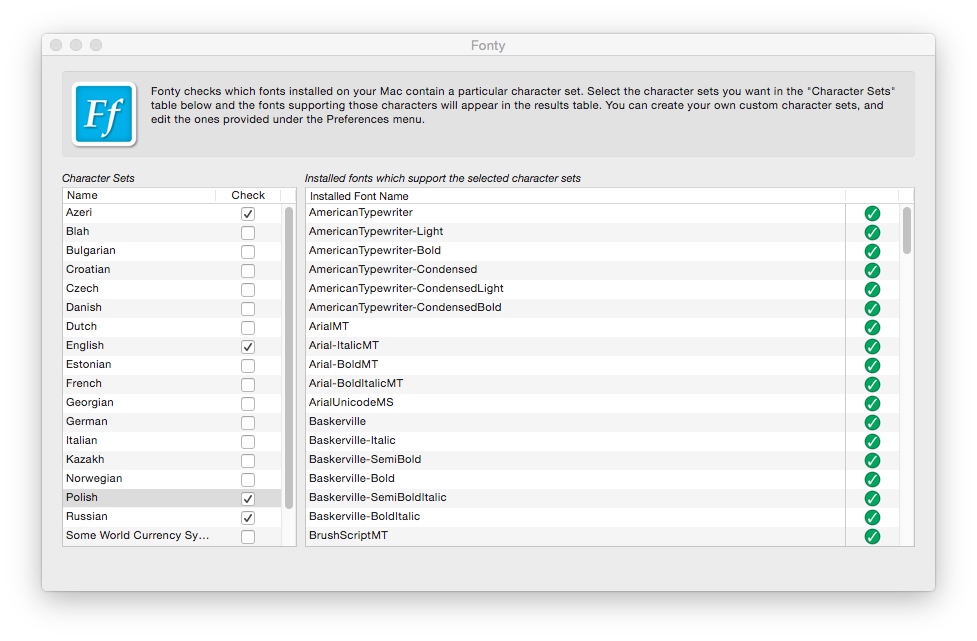977x641 pixels.
Task: Click green checkmark for Baskerville regular row
Action: point(872,422)
